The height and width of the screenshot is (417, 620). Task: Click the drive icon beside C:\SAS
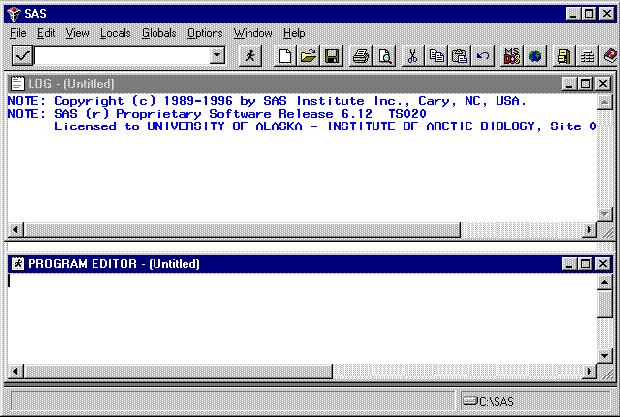point(471,401)
